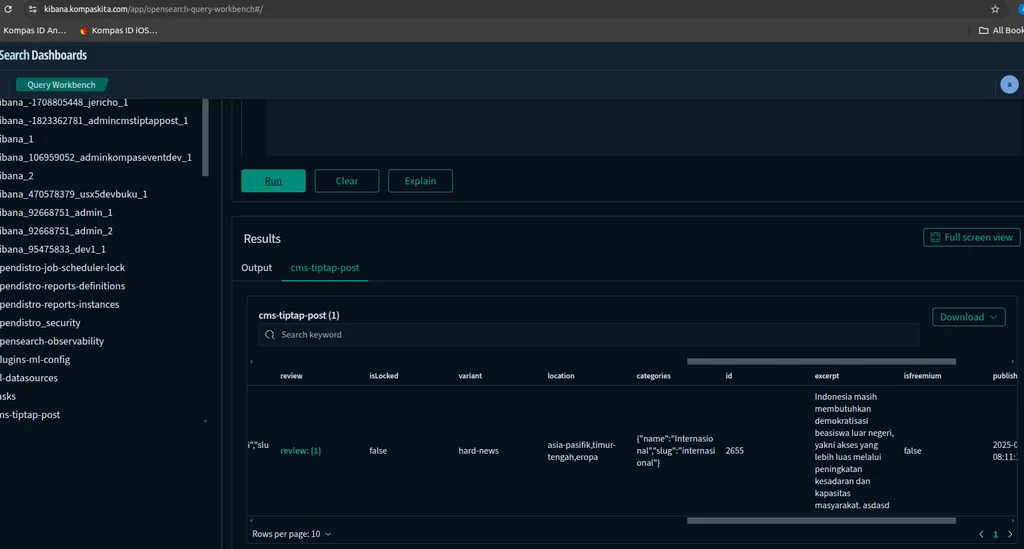Select the opendistro_security index
This screenshot has height=549, width=1024.
(40, 322)
